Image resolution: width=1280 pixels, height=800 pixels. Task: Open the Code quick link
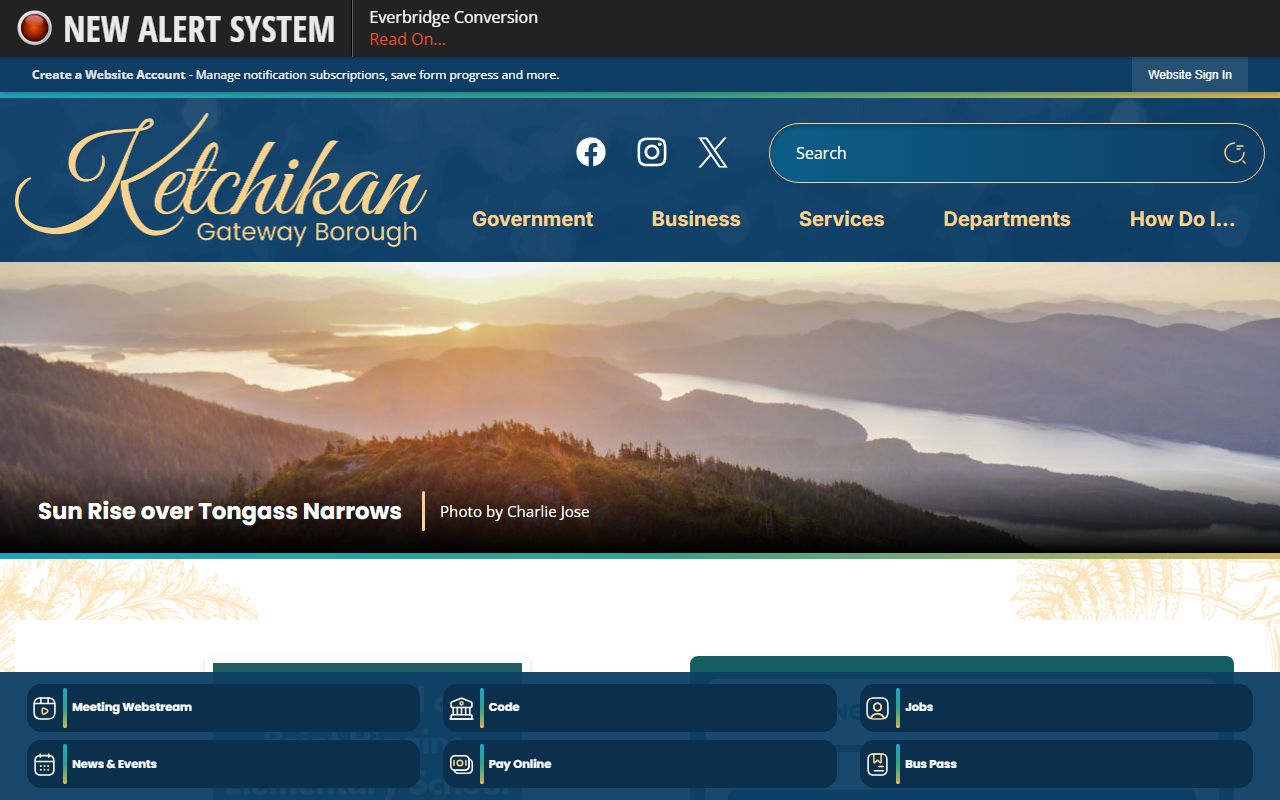pyautogui.click(x=640, y=708)
